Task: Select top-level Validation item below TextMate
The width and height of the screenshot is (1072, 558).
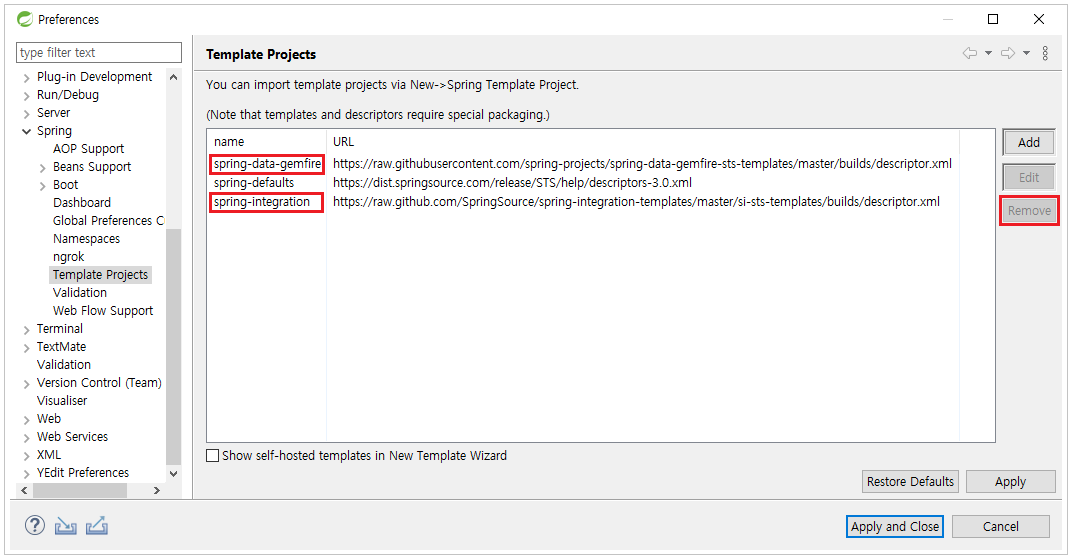Action: [64, 364]
